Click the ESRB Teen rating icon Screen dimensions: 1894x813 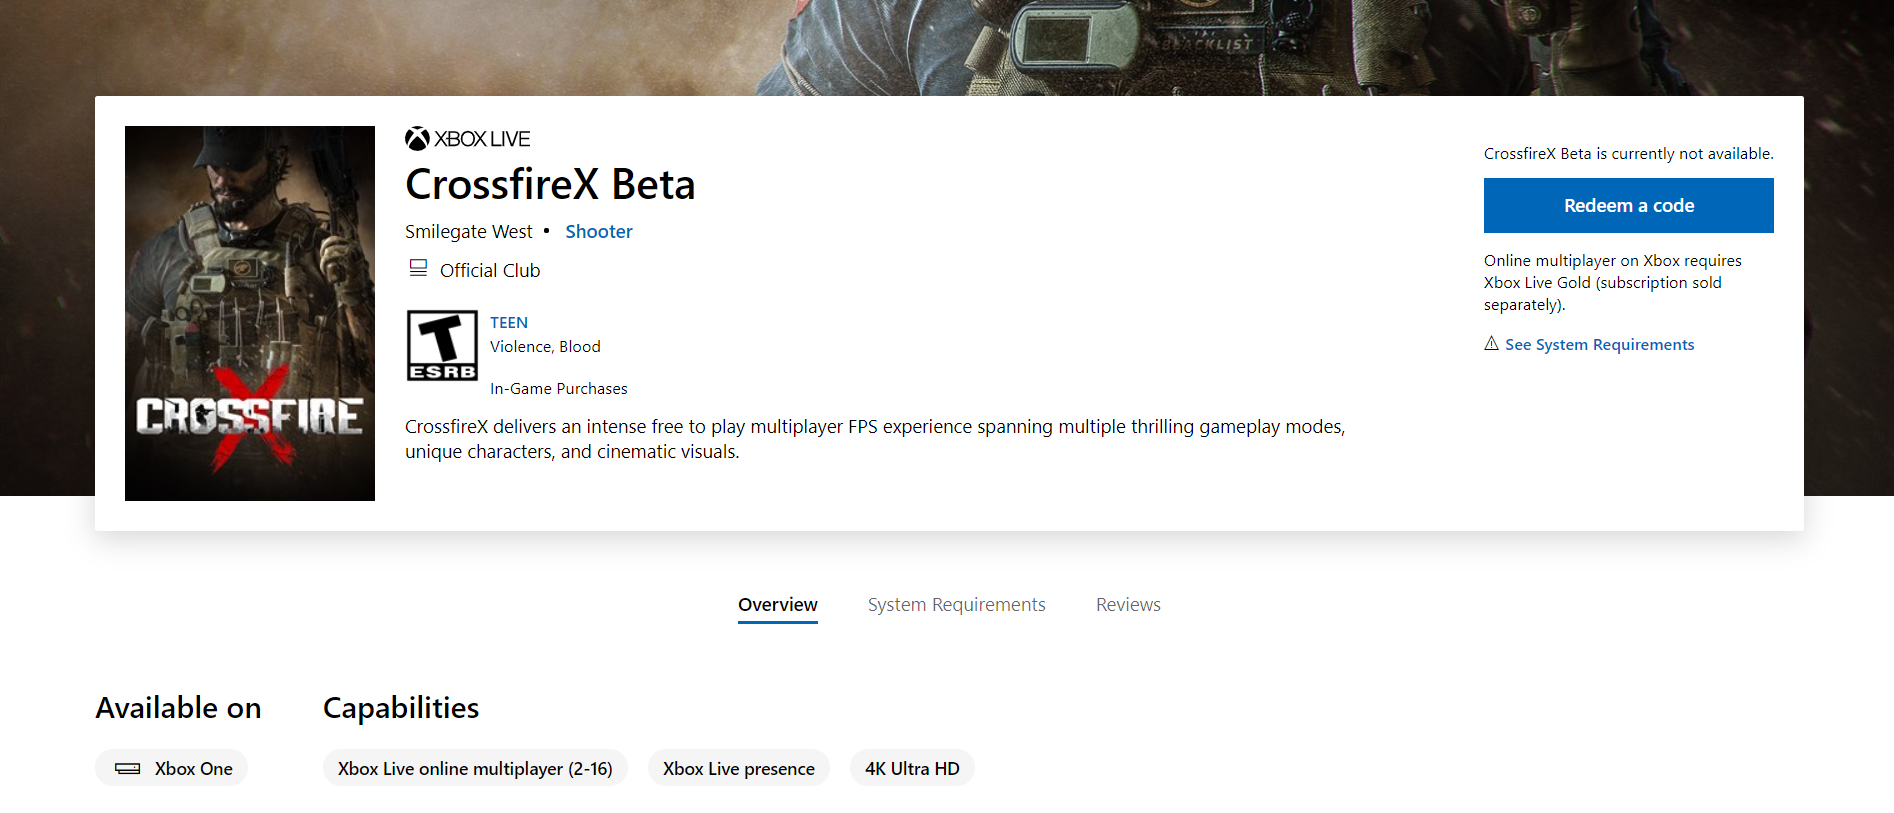pyautogui.click(x=442, y=345)
